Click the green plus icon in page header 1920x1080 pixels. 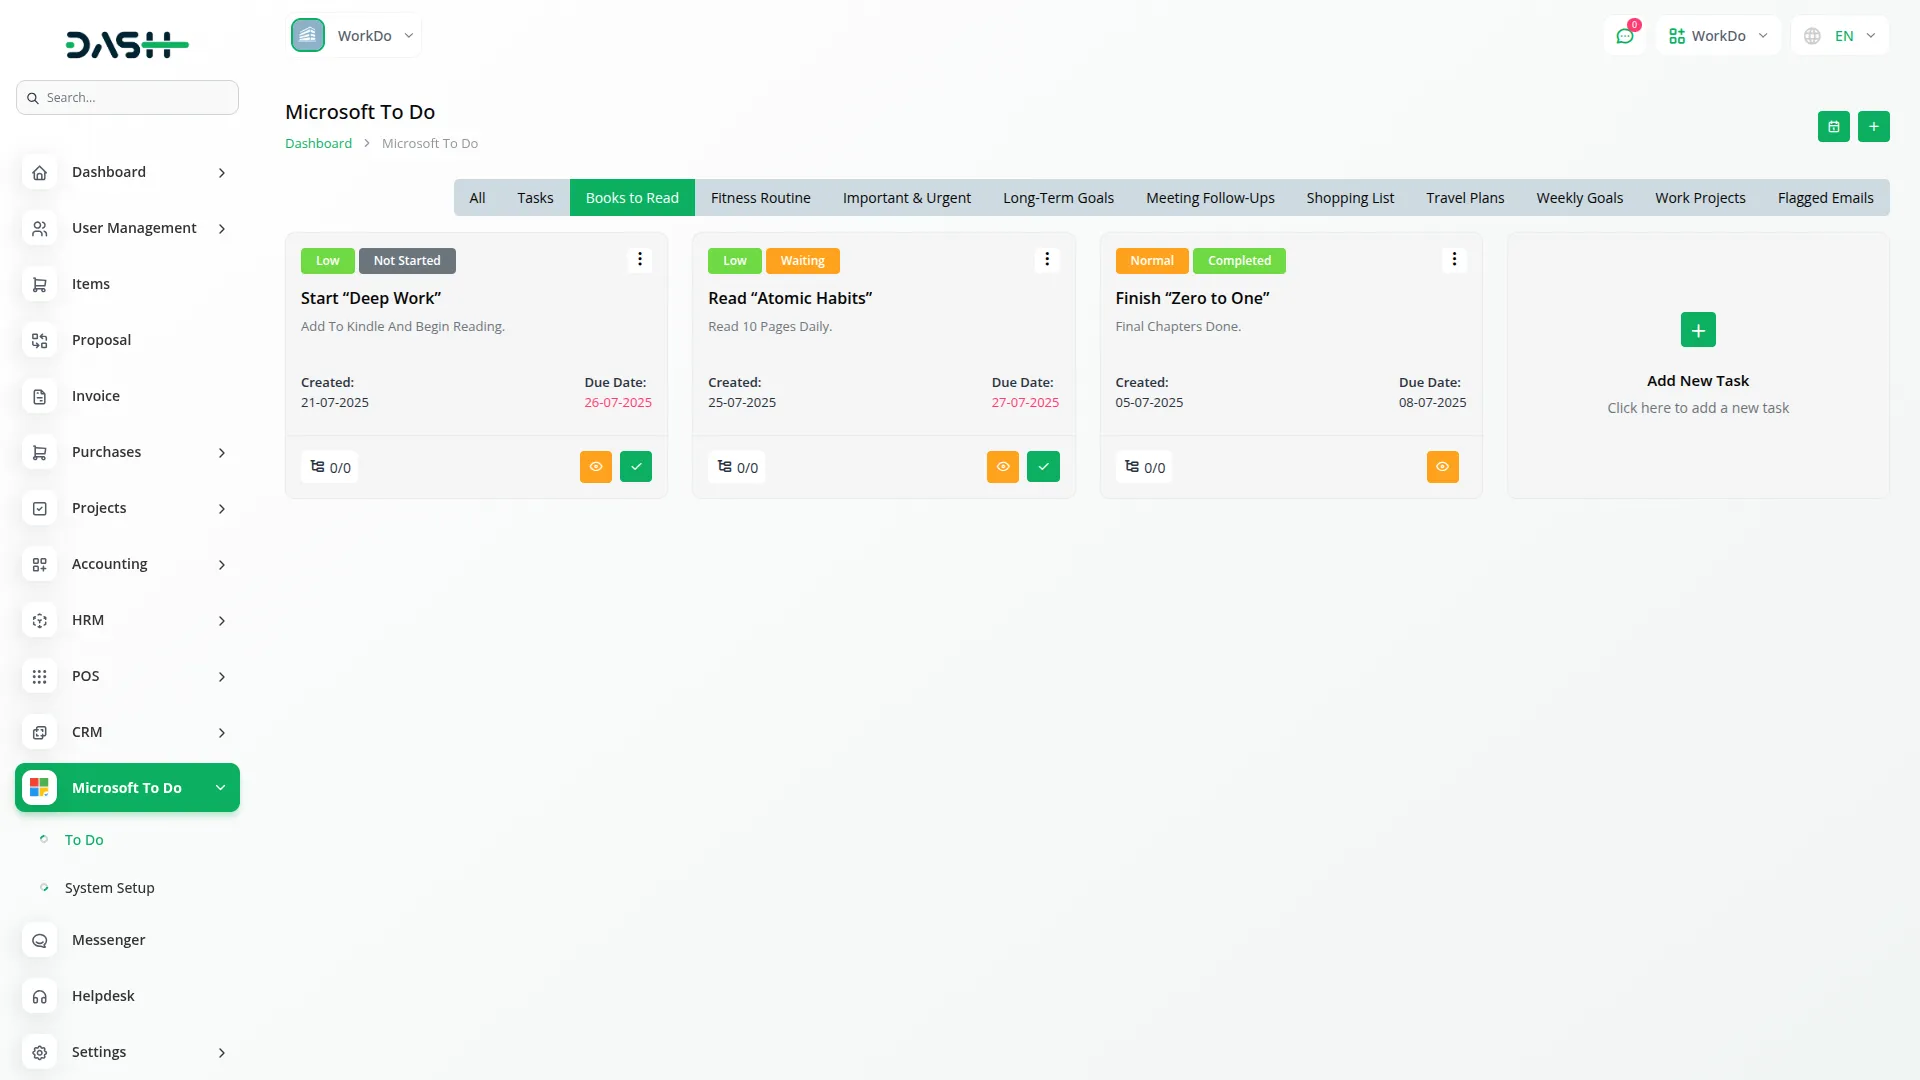[x=1873, y=127]
